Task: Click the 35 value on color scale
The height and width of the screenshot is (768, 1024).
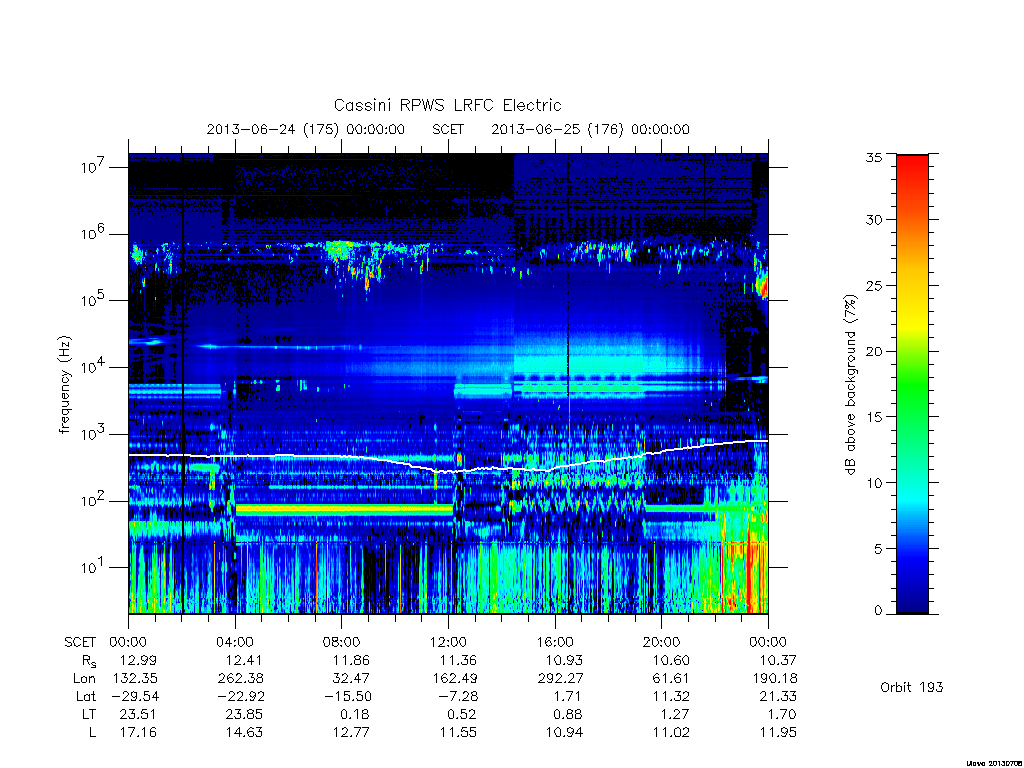Action: [x=874, y=157]
